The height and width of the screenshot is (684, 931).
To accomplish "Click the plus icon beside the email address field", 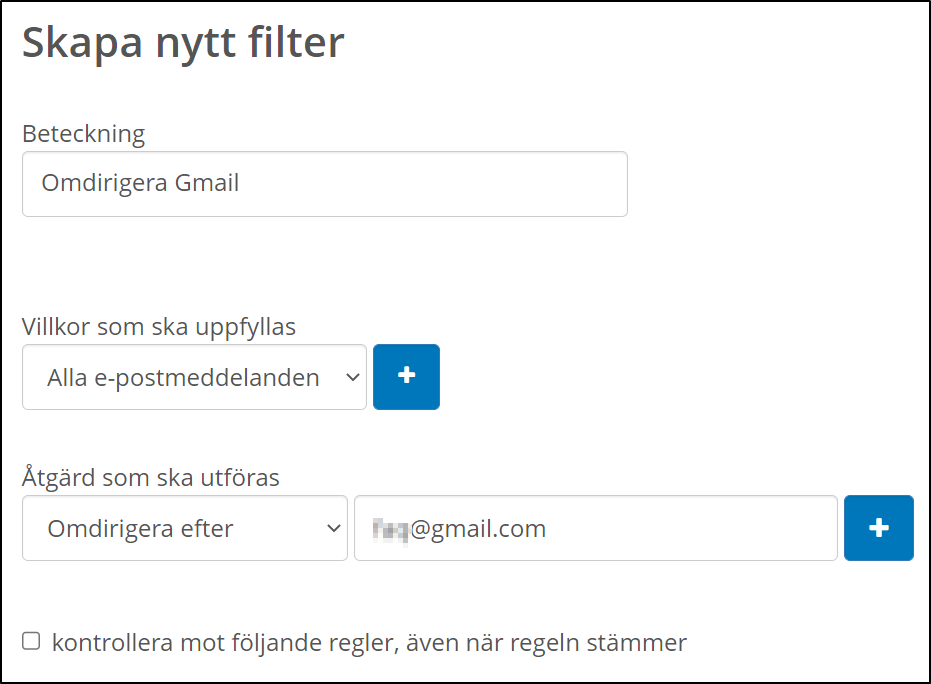I will [x=878, y=528].
